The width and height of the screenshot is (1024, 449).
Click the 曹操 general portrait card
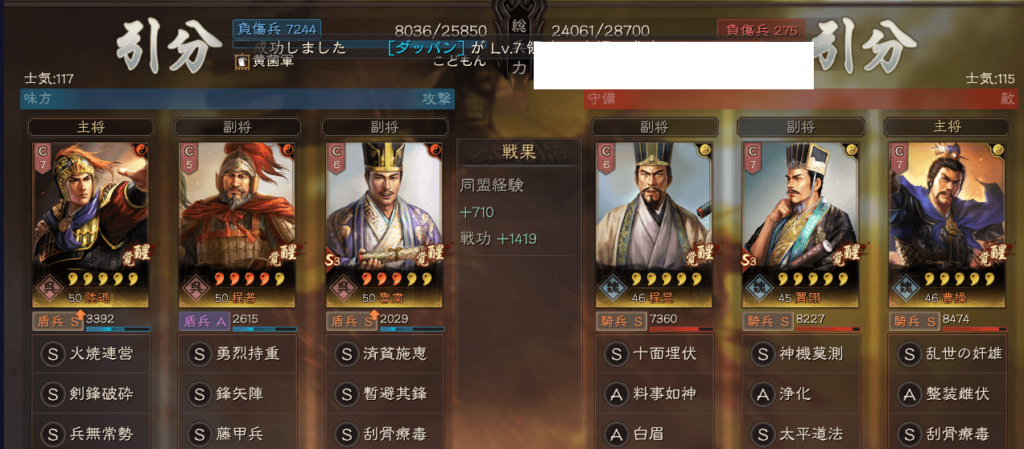[x=946, y=225]
